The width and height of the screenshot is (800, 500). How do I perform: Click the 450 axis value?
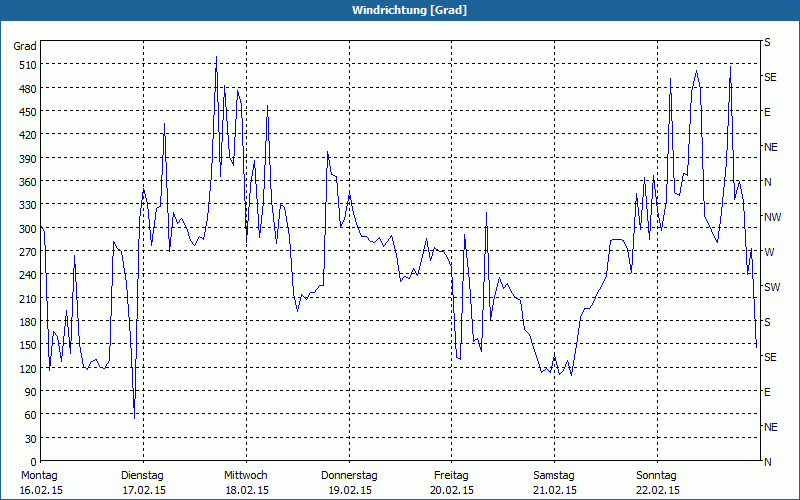[x=28, y=112]
